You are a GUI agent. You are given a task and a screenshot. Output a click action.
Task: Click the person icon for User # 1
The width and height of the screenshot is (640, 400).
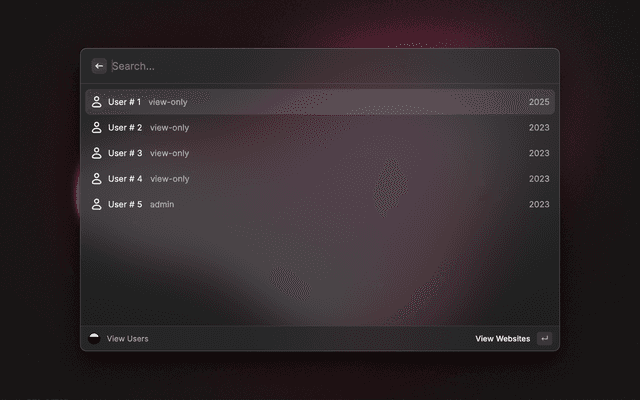click(x=97, y=102)
